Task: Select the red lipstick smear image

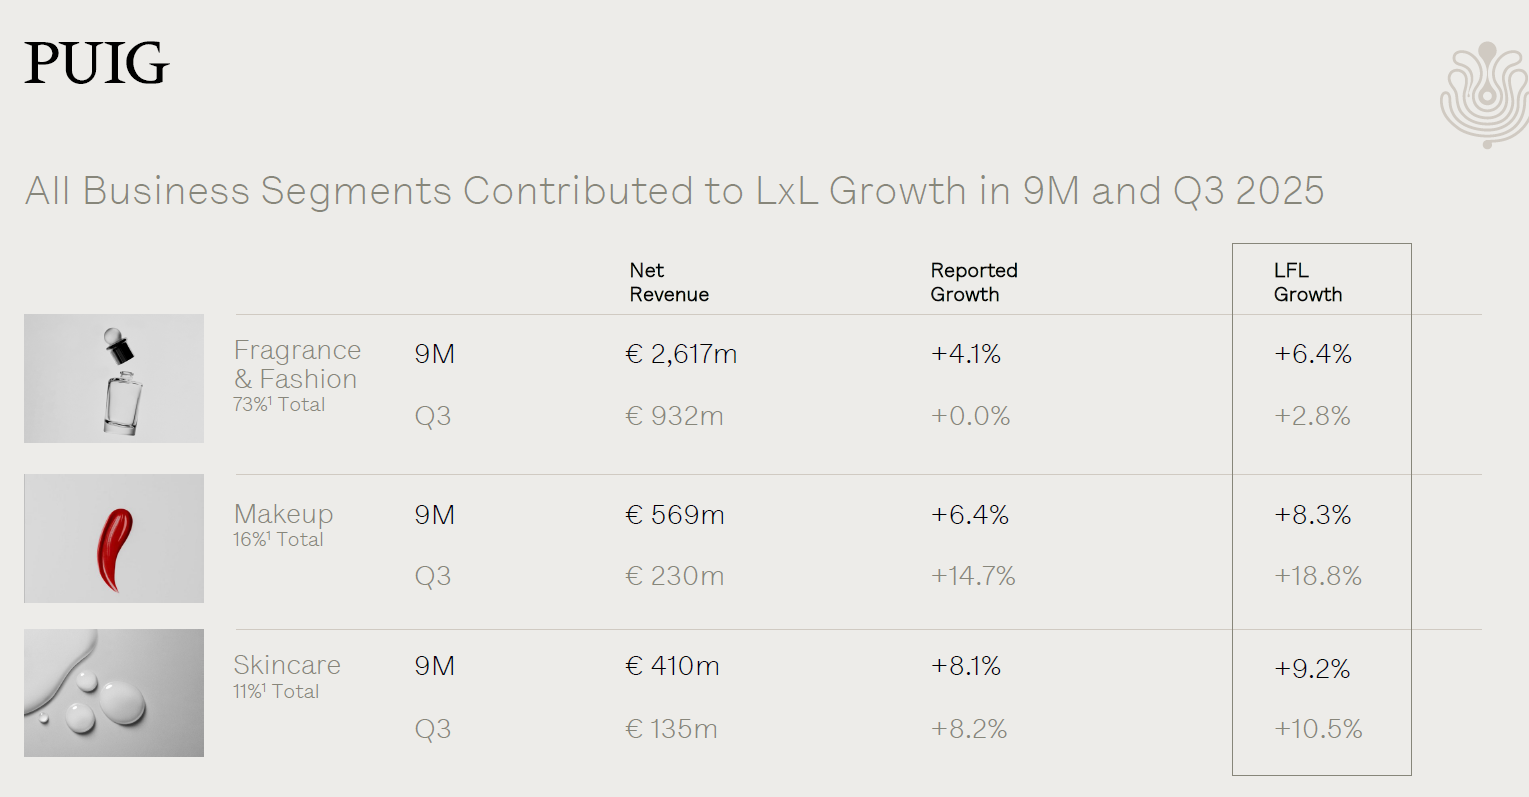Action: 114,539
